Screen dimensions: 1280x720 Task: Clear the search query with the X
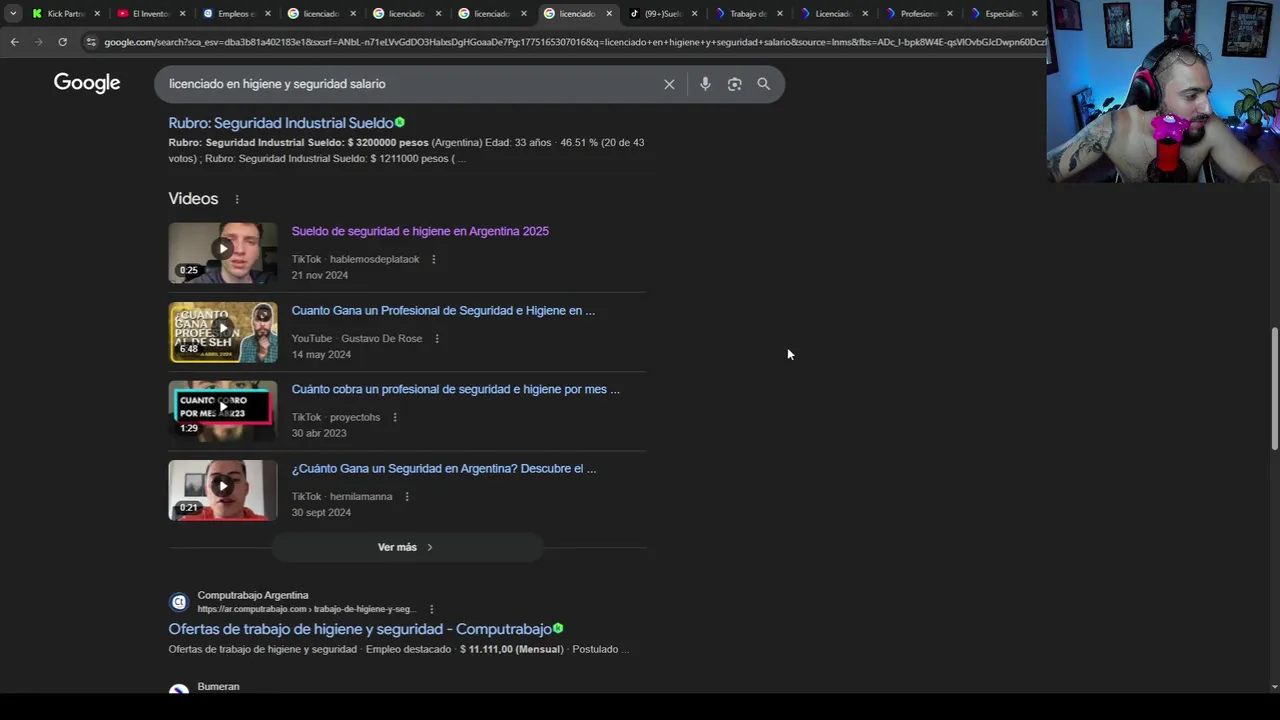click(669, 84)
